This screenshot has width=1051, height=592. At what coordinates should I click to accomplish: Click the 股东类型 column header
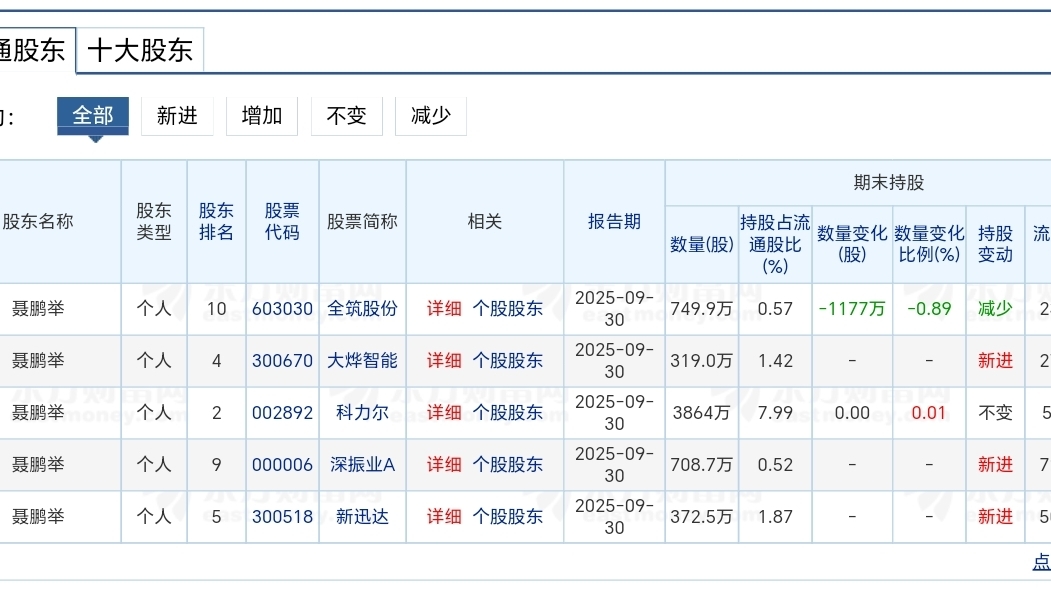coord(154,222)
